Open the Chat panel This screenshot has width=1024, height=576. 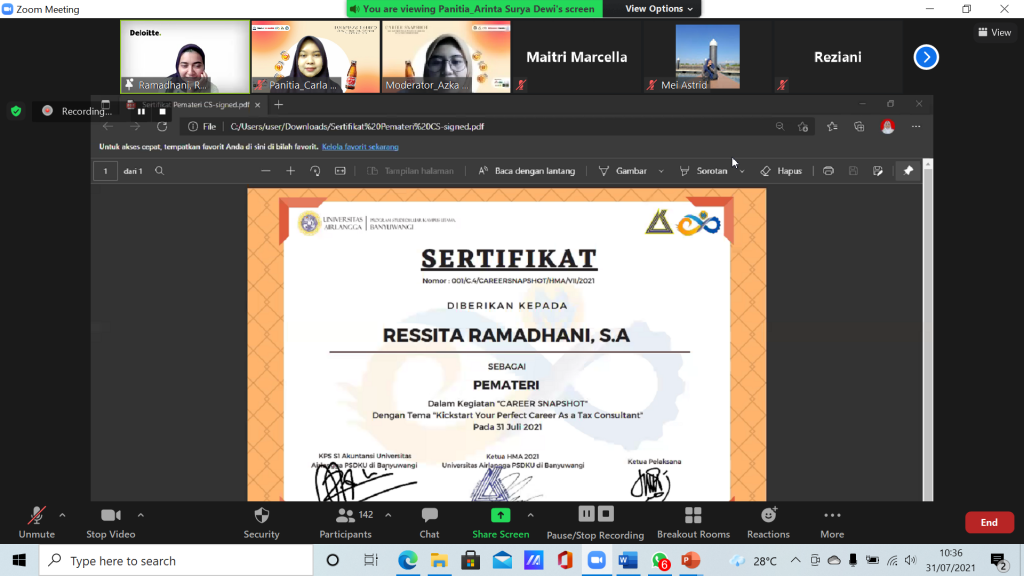(429, 523)
